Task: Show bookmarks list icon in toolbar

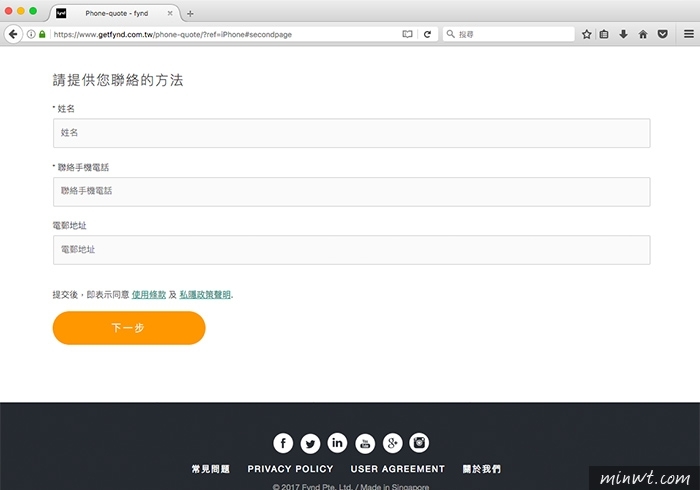Action: (604, 34)
